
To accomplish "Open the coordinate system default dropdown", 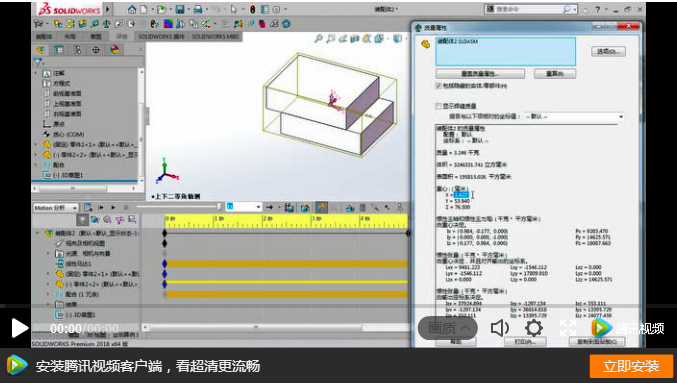I will tap(574, 117).
